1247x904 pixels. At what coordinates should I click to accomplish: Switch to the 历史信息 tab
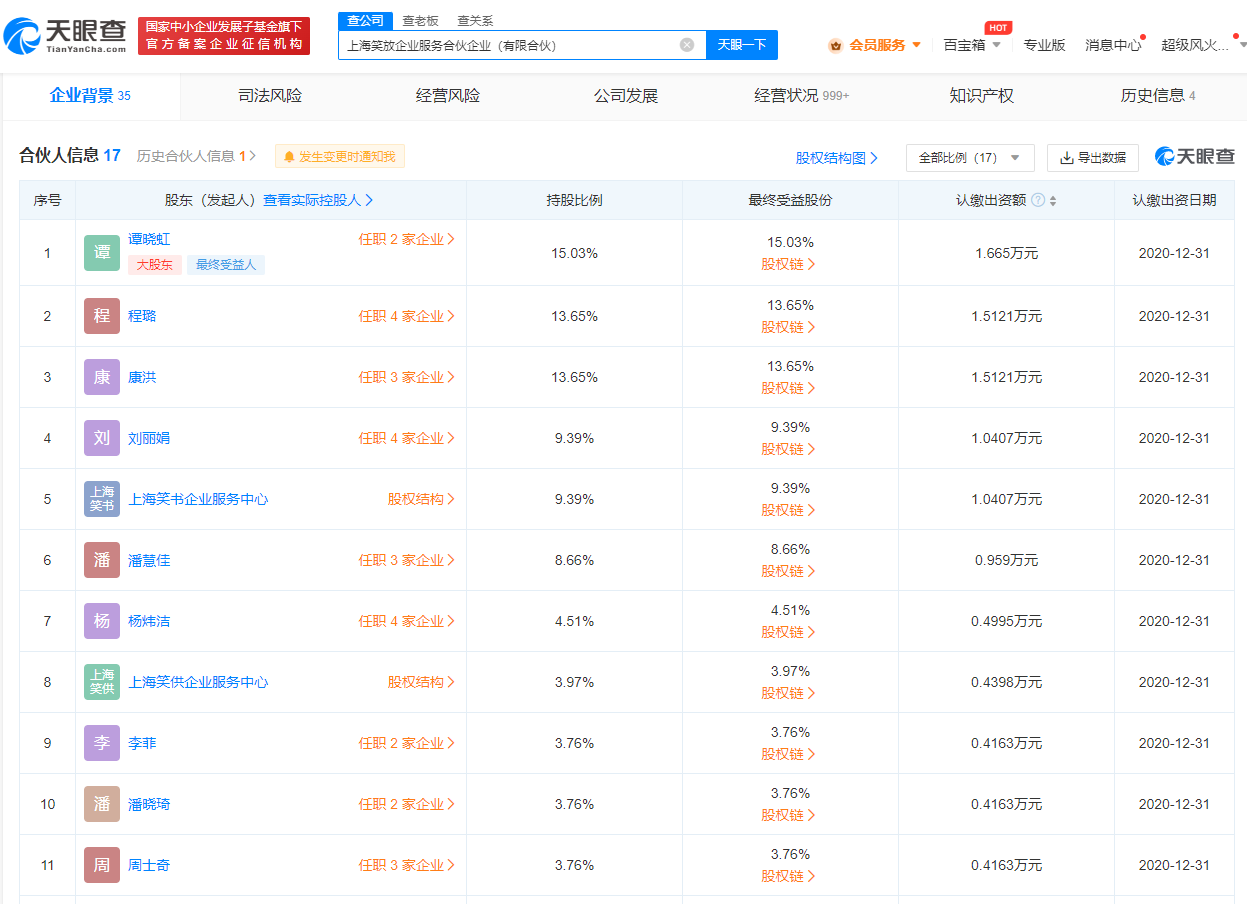(1158, 96)
